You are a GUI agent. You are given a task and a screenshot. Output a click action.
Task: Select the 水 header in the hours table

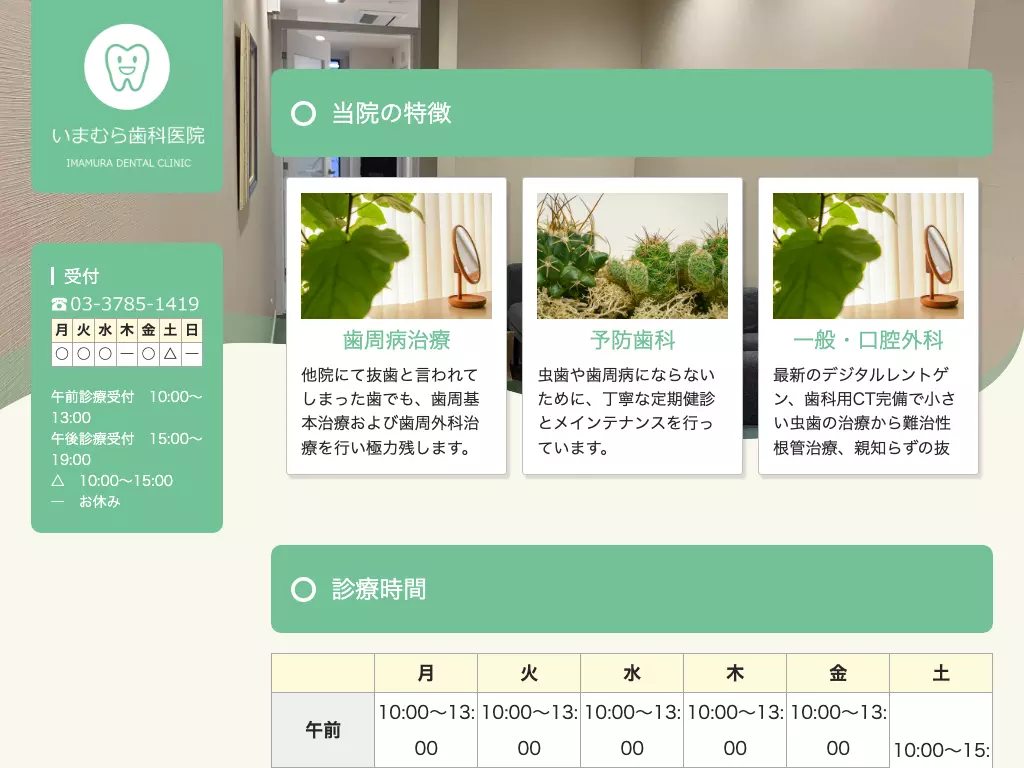click(632, 673)
